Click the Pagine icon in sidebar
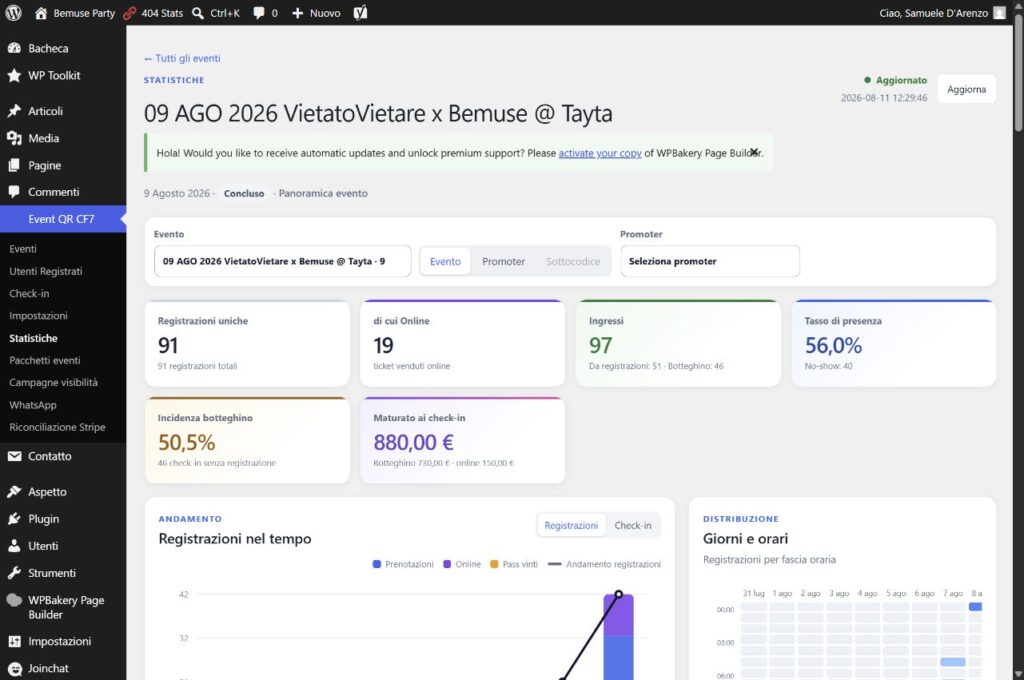This screenshot has height=680, width=1024. pyautogui.click(x=14, y=166)
